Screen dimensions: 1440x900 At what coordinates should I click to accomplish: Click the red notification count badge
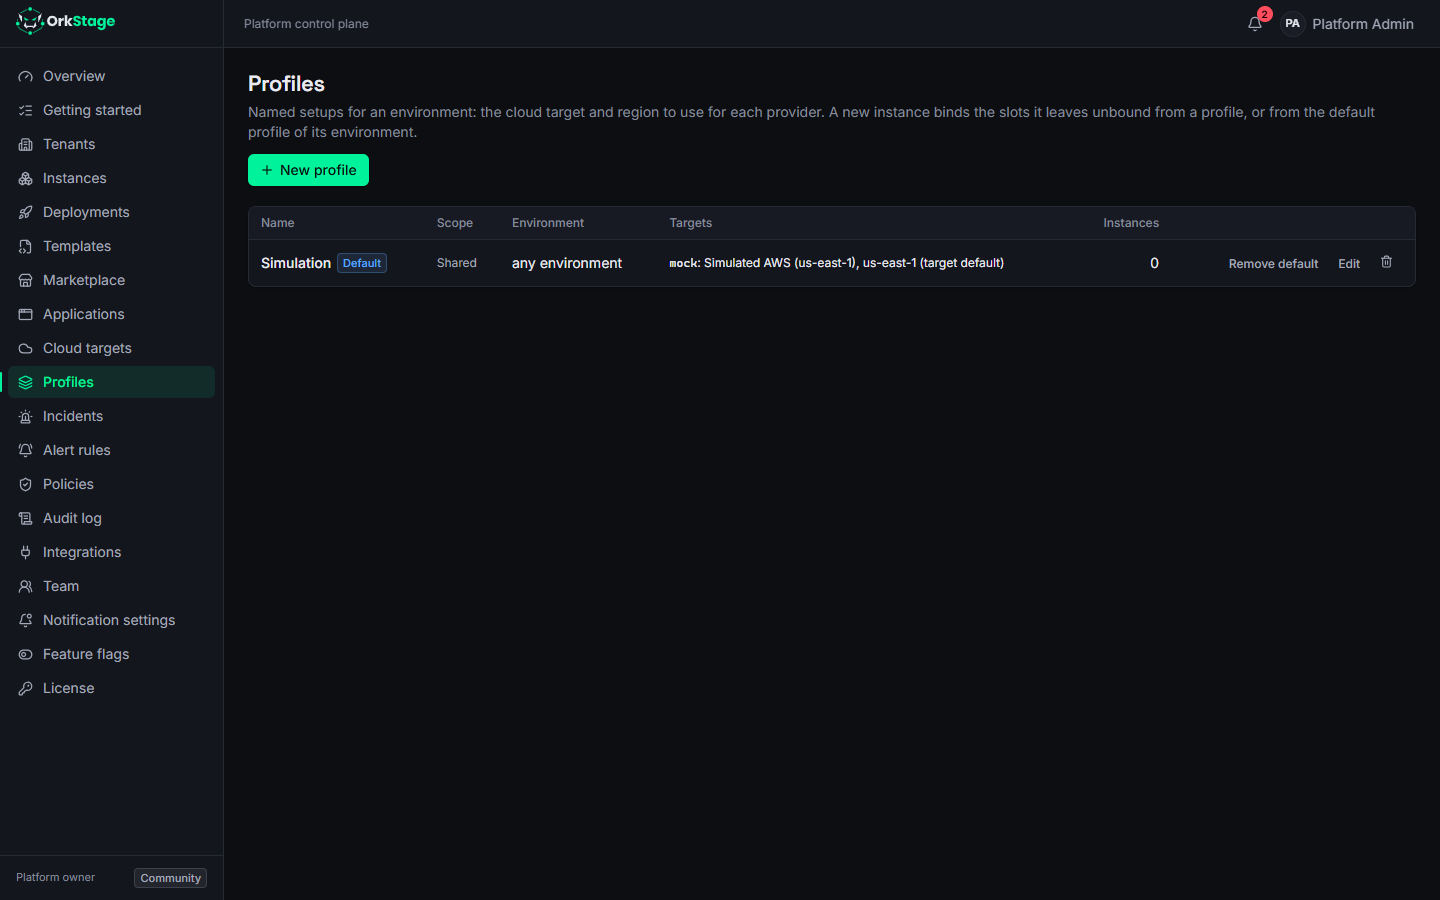(1265, 14)
